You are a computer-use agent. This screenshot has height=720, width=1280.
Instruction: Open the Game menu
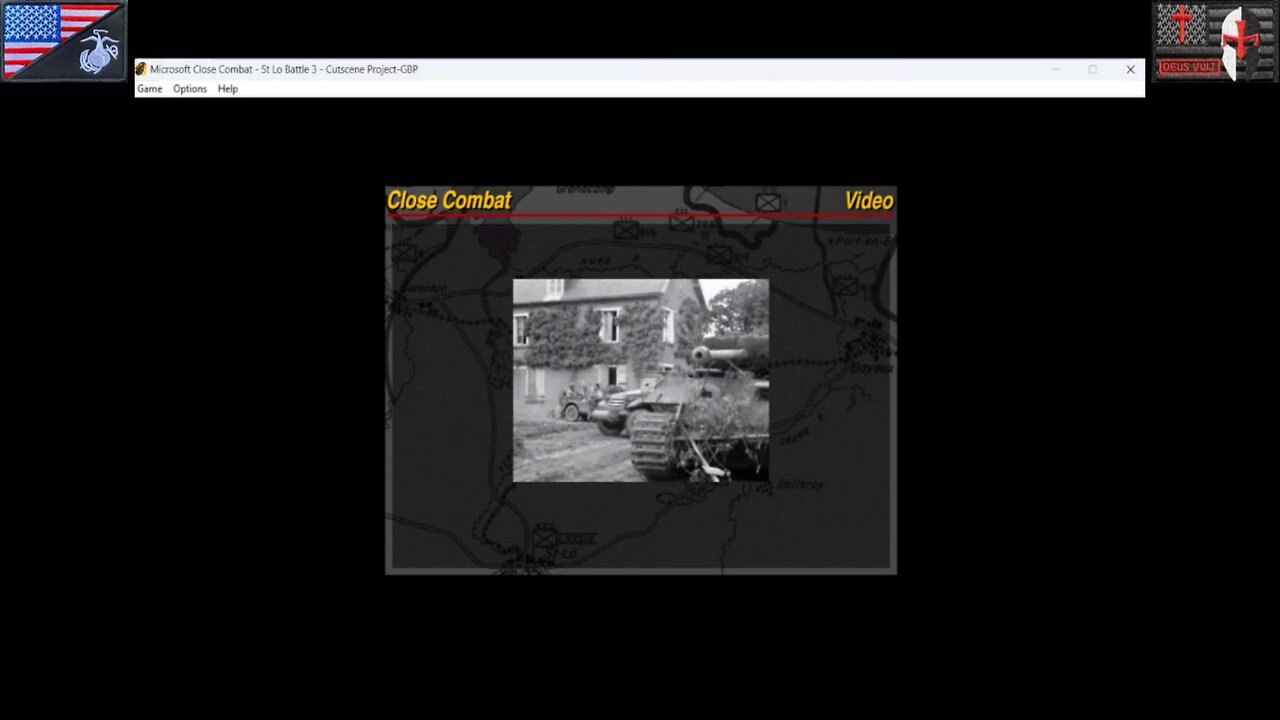point(150,89)
